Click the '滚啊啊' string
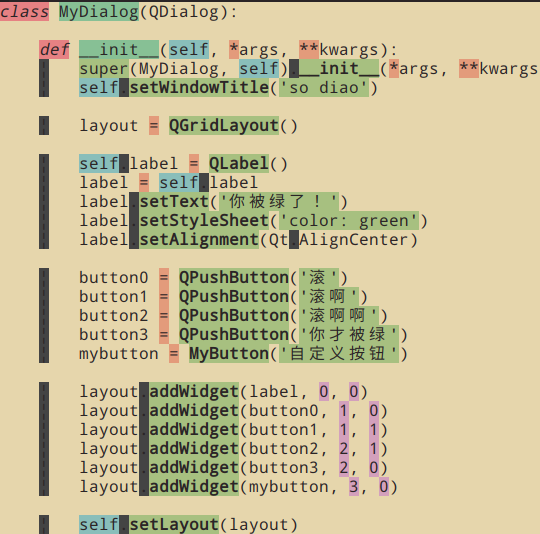 click(339, 315)
